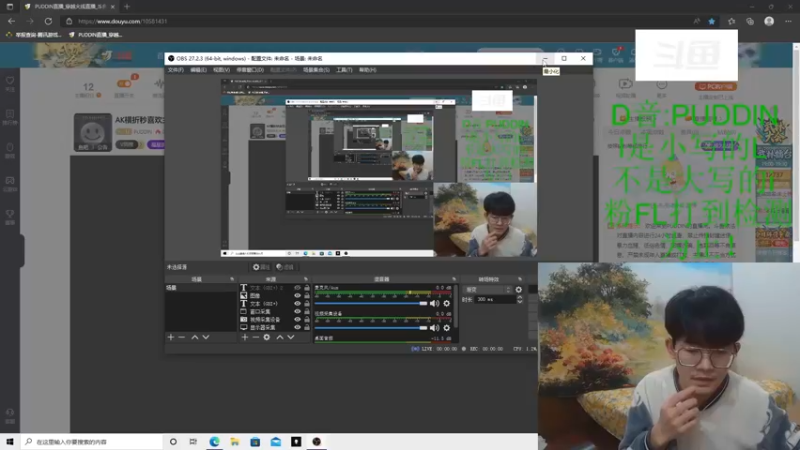
Task: Open the Edge settings and more menu
Action: point(788,21)
